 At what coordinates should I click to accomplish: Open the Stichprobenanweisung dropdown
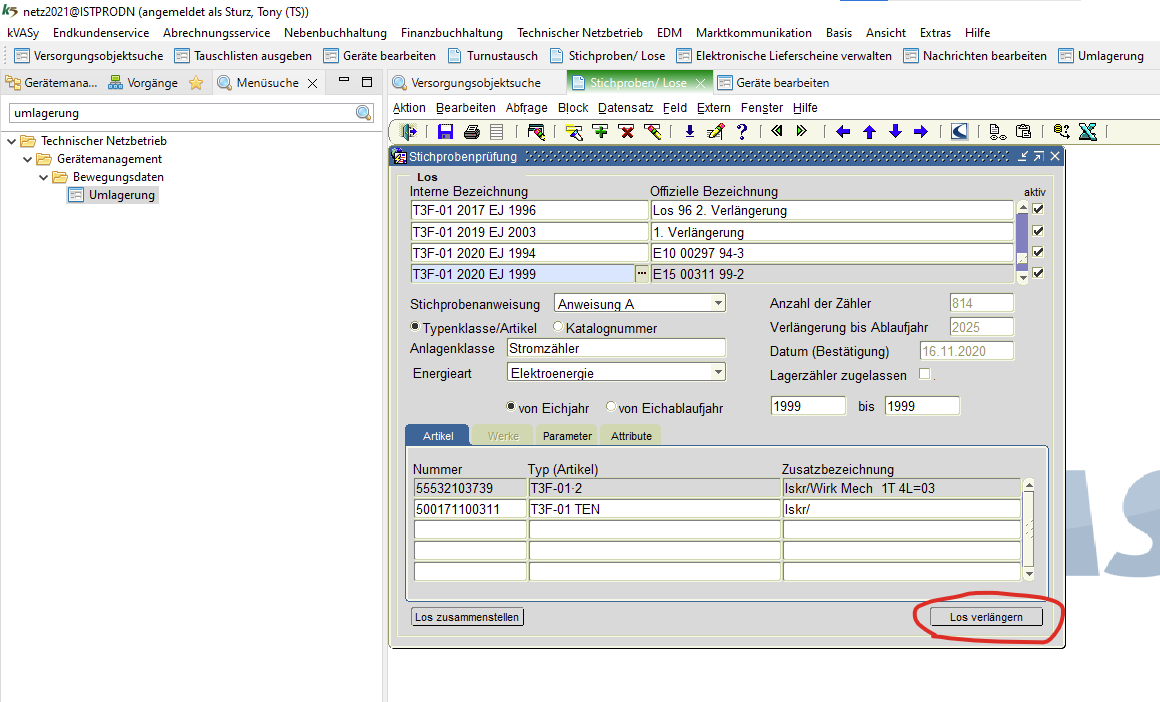718,304
